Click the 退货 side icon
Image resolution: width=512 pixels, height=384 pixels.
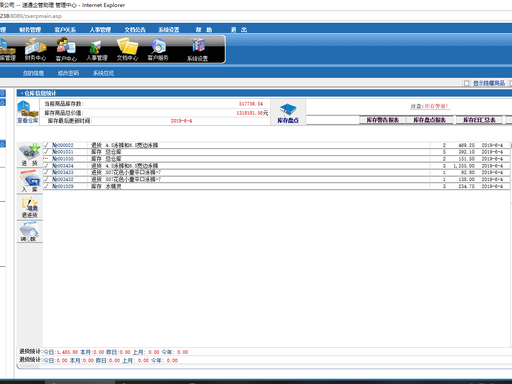[29, 207]
